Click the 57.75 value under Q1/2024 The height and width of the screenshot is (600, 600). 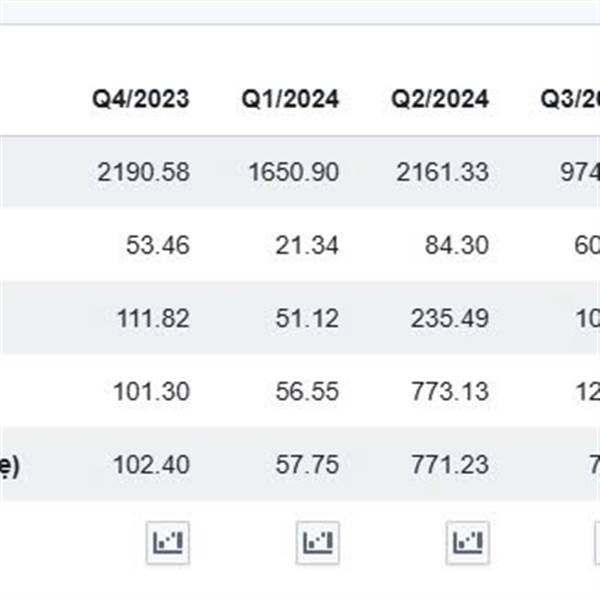coord(307,465)
